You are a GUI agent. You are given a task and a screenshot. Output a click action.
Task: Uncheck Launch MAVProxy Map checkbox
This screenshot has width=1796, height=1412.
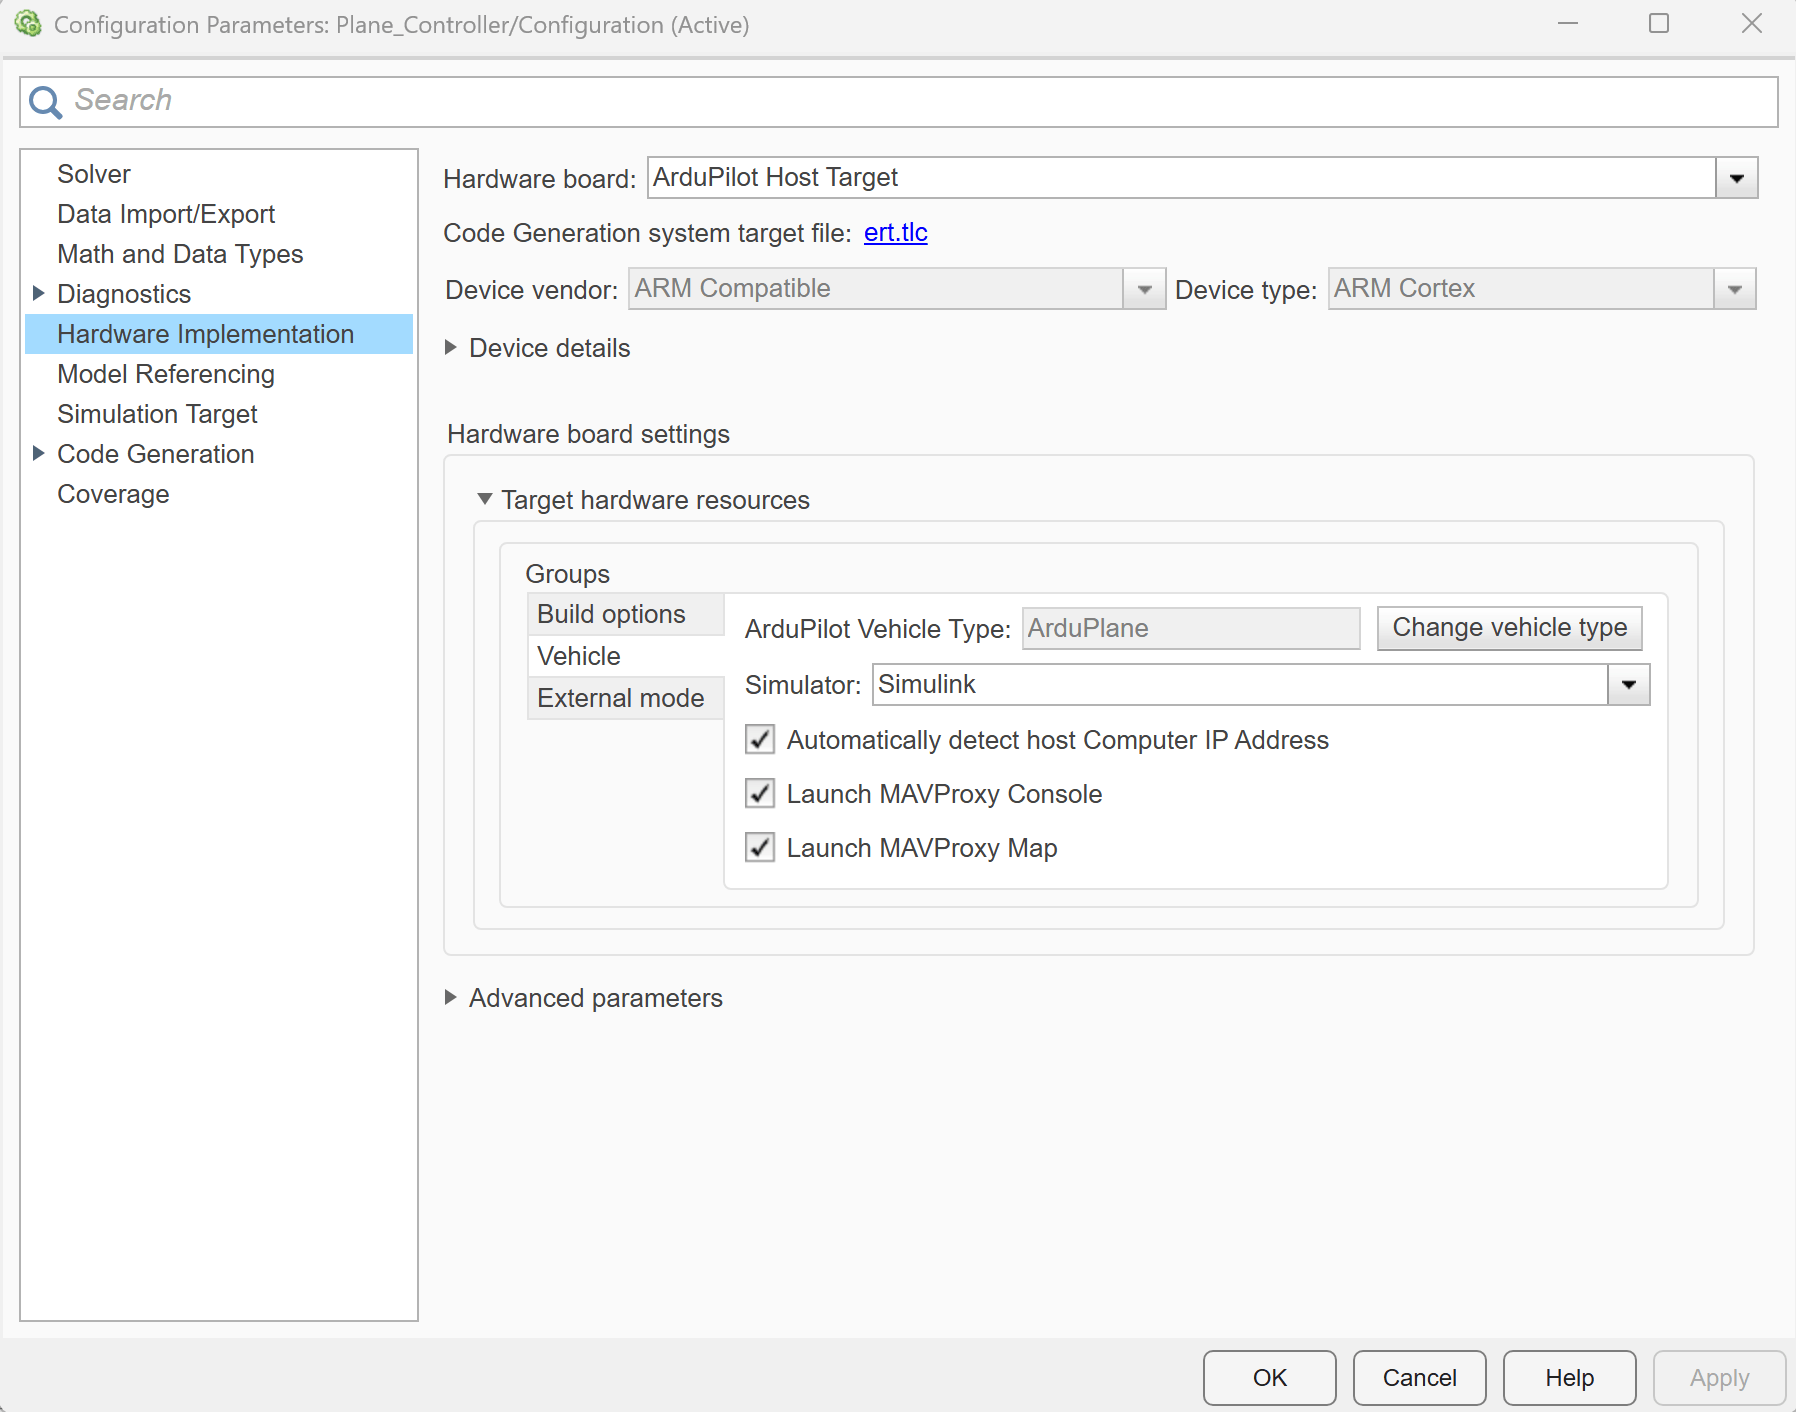[x=760, y=848]
